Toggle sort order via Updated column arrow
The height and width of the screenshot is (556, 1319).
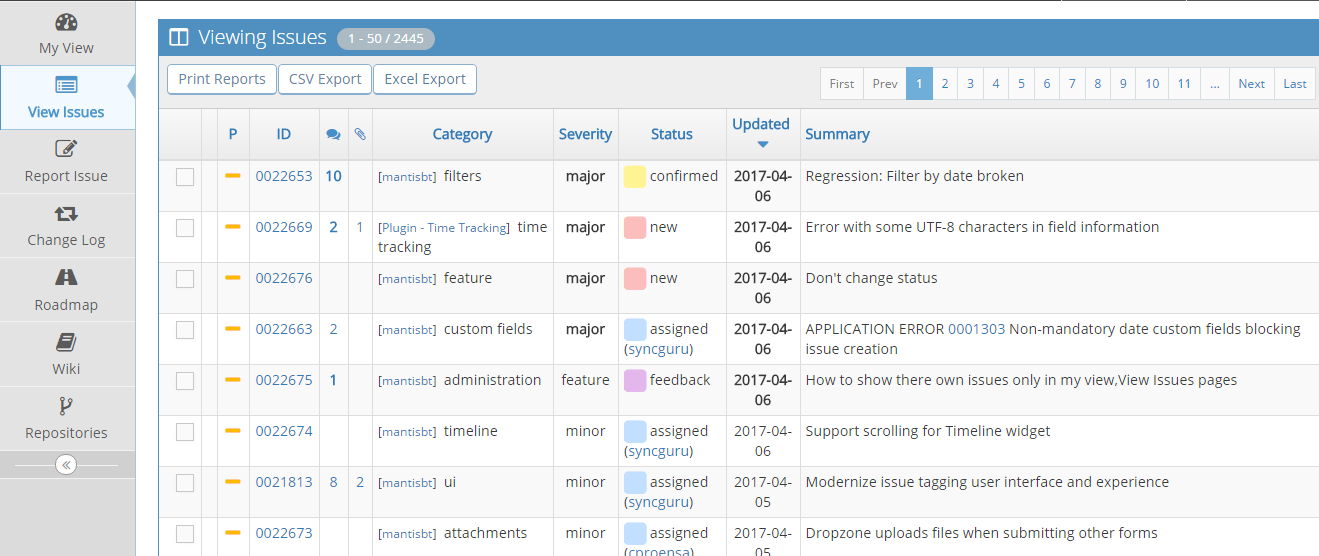762,145
